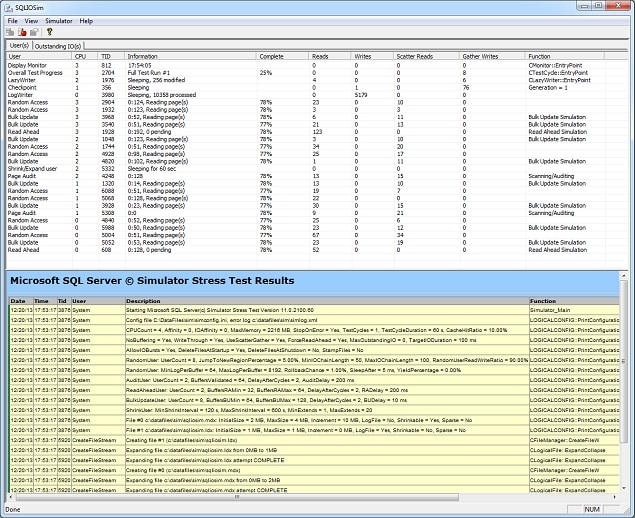Switch to the Outstanding IO(s) tab
This screenshot has height=518, width=635.
58,46
